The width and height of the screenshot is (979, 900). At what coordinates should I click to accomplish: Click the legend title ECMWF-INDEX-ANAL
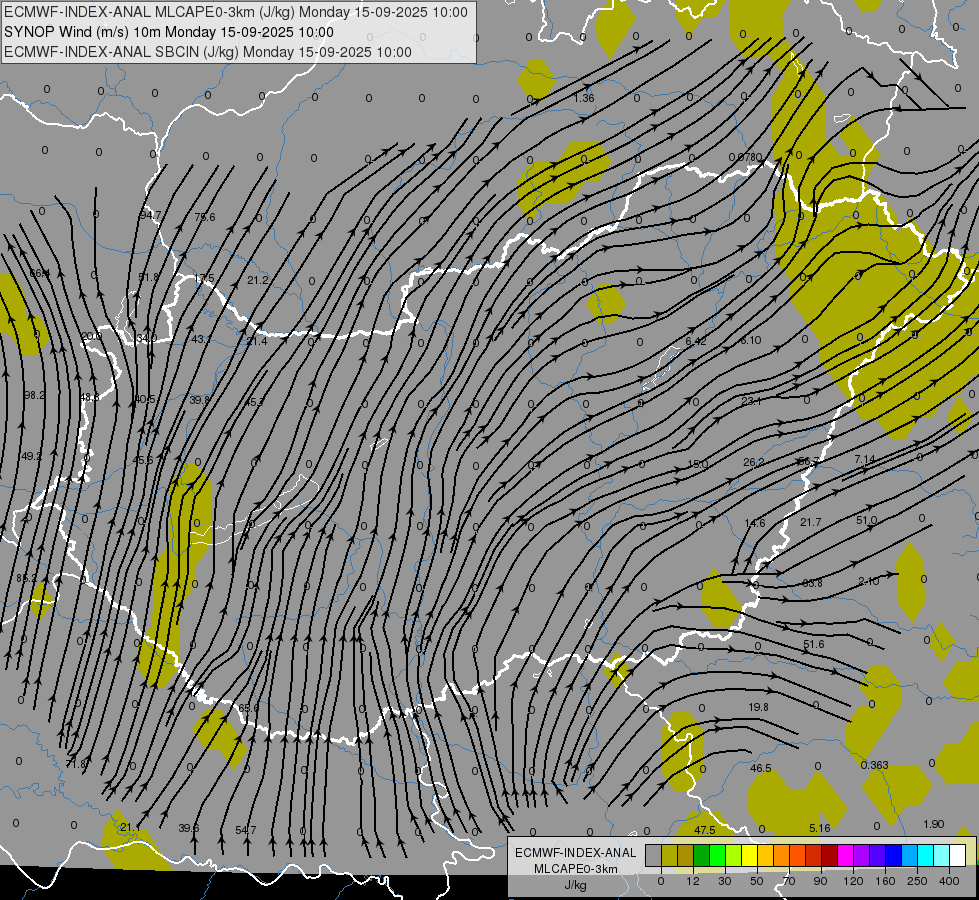(x=576, y=853)
